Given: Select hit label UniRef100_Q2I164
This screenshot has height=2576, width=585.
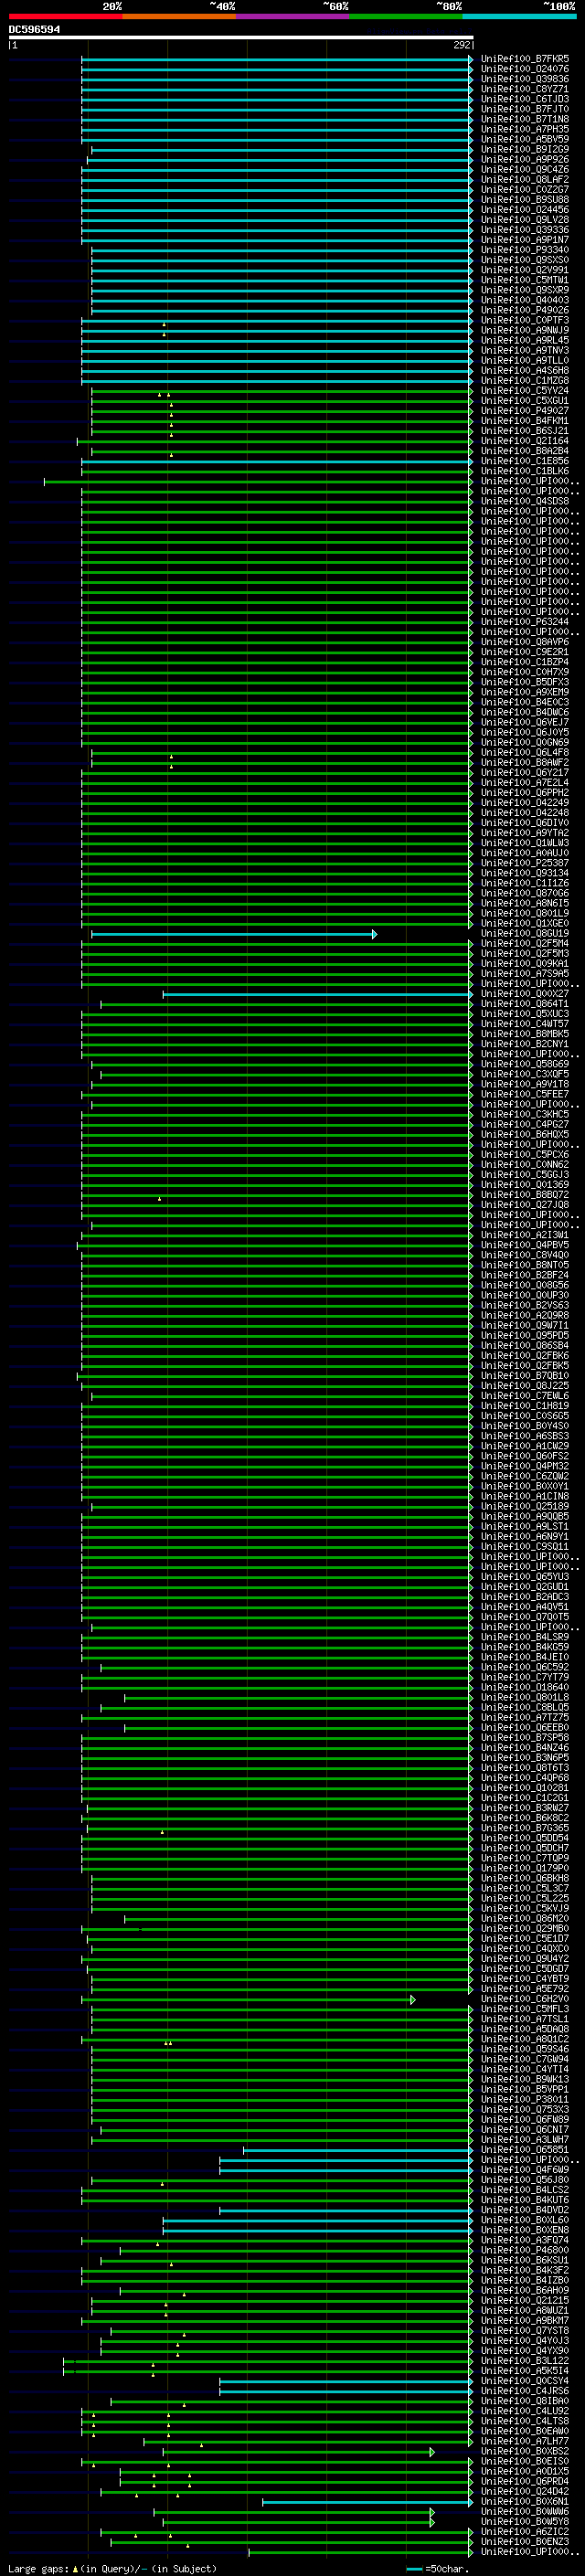Looking at the screenshot, I should tap(525, 441).
